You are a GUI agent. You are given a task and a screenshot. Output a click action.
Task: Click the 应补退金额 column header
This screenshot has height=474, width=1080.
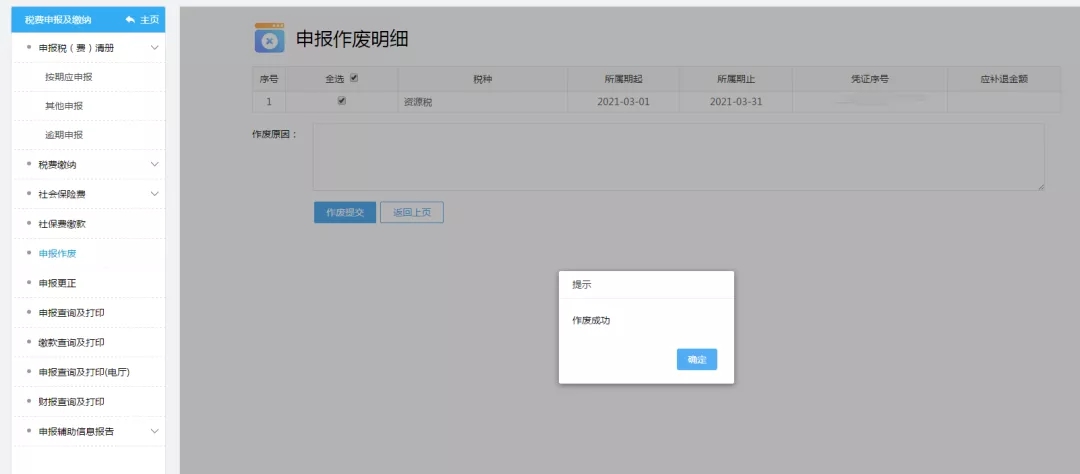point(1004,79)
